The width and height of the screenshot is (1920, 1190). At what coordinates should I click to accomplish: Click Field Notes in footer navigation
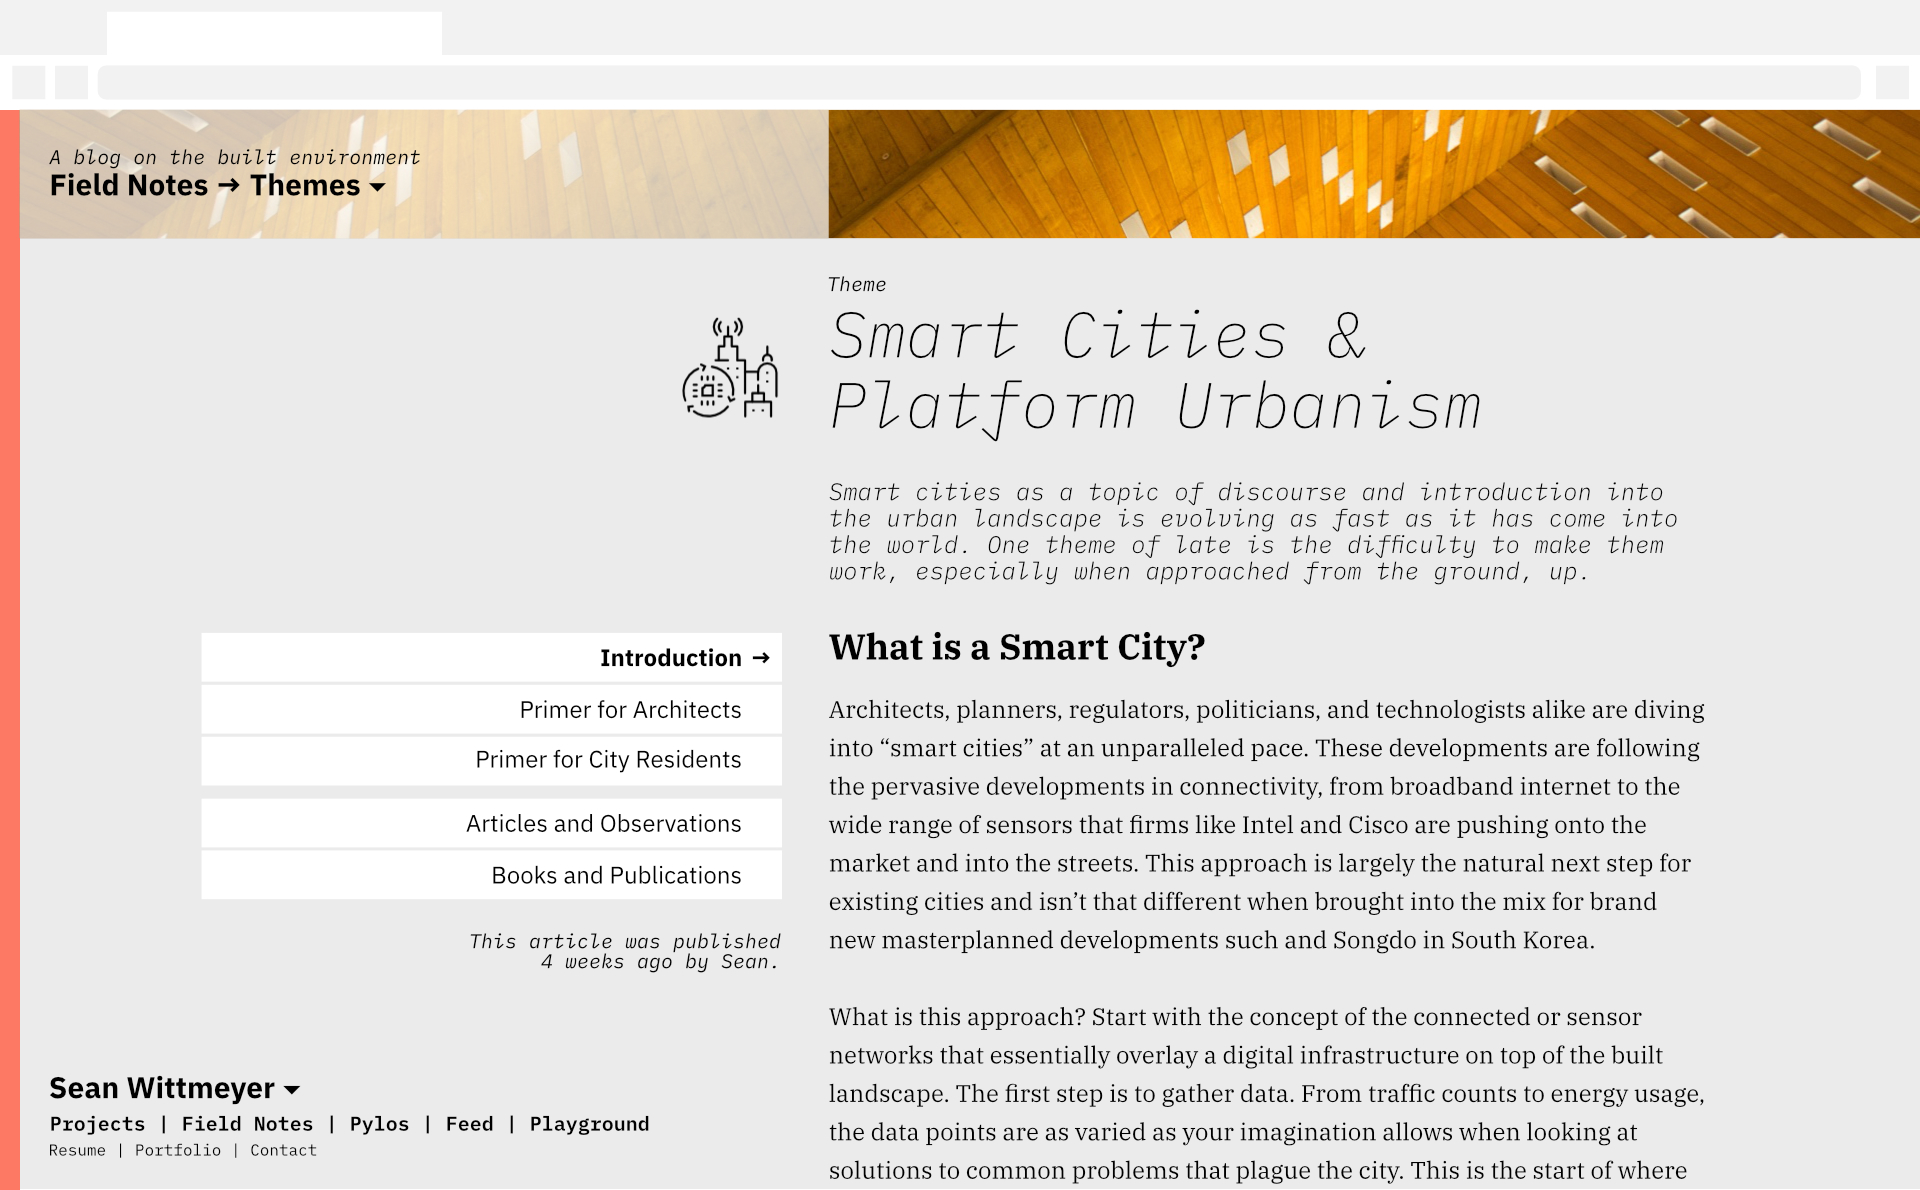coord(247,1124)
